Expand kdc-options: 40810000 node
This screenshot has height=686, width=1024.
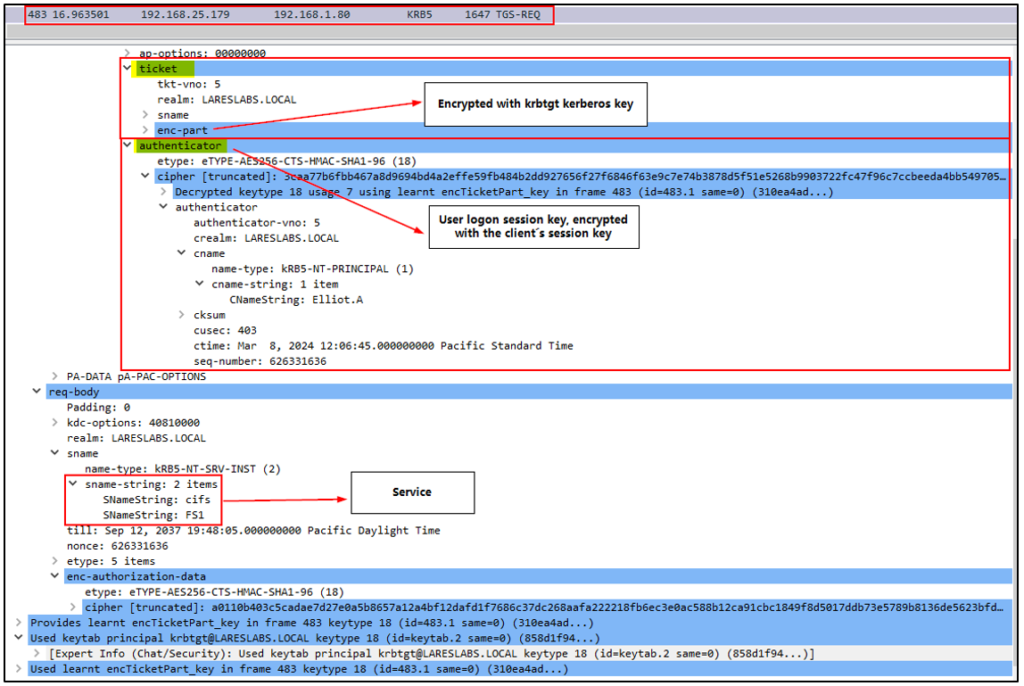pos(55,422)
